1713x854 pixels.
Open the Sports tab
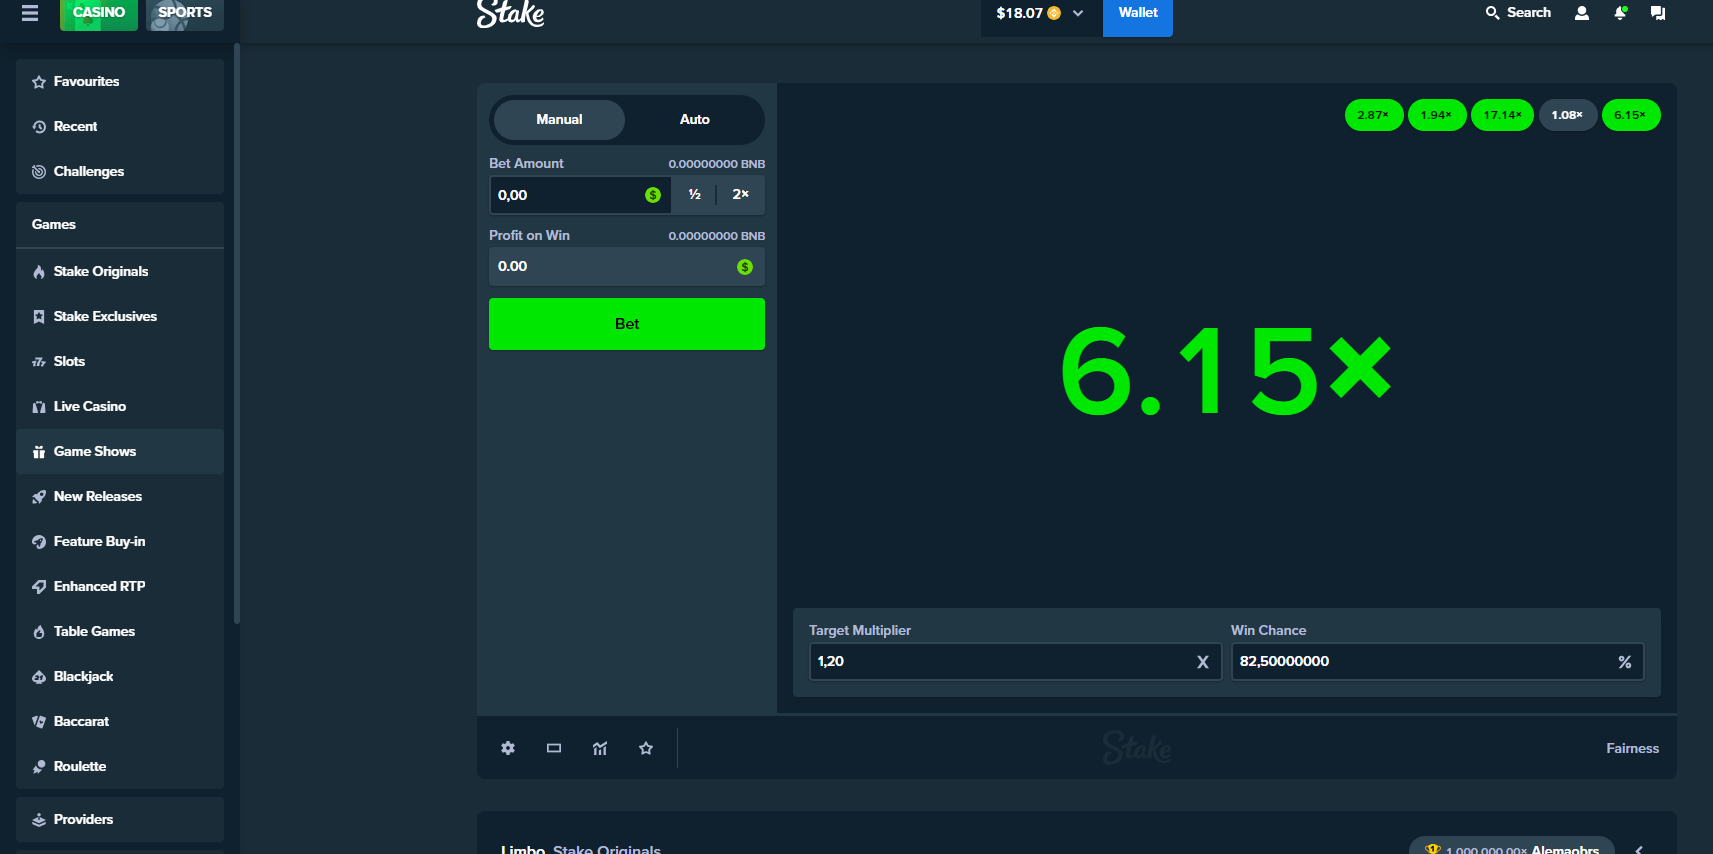point(185,13)
